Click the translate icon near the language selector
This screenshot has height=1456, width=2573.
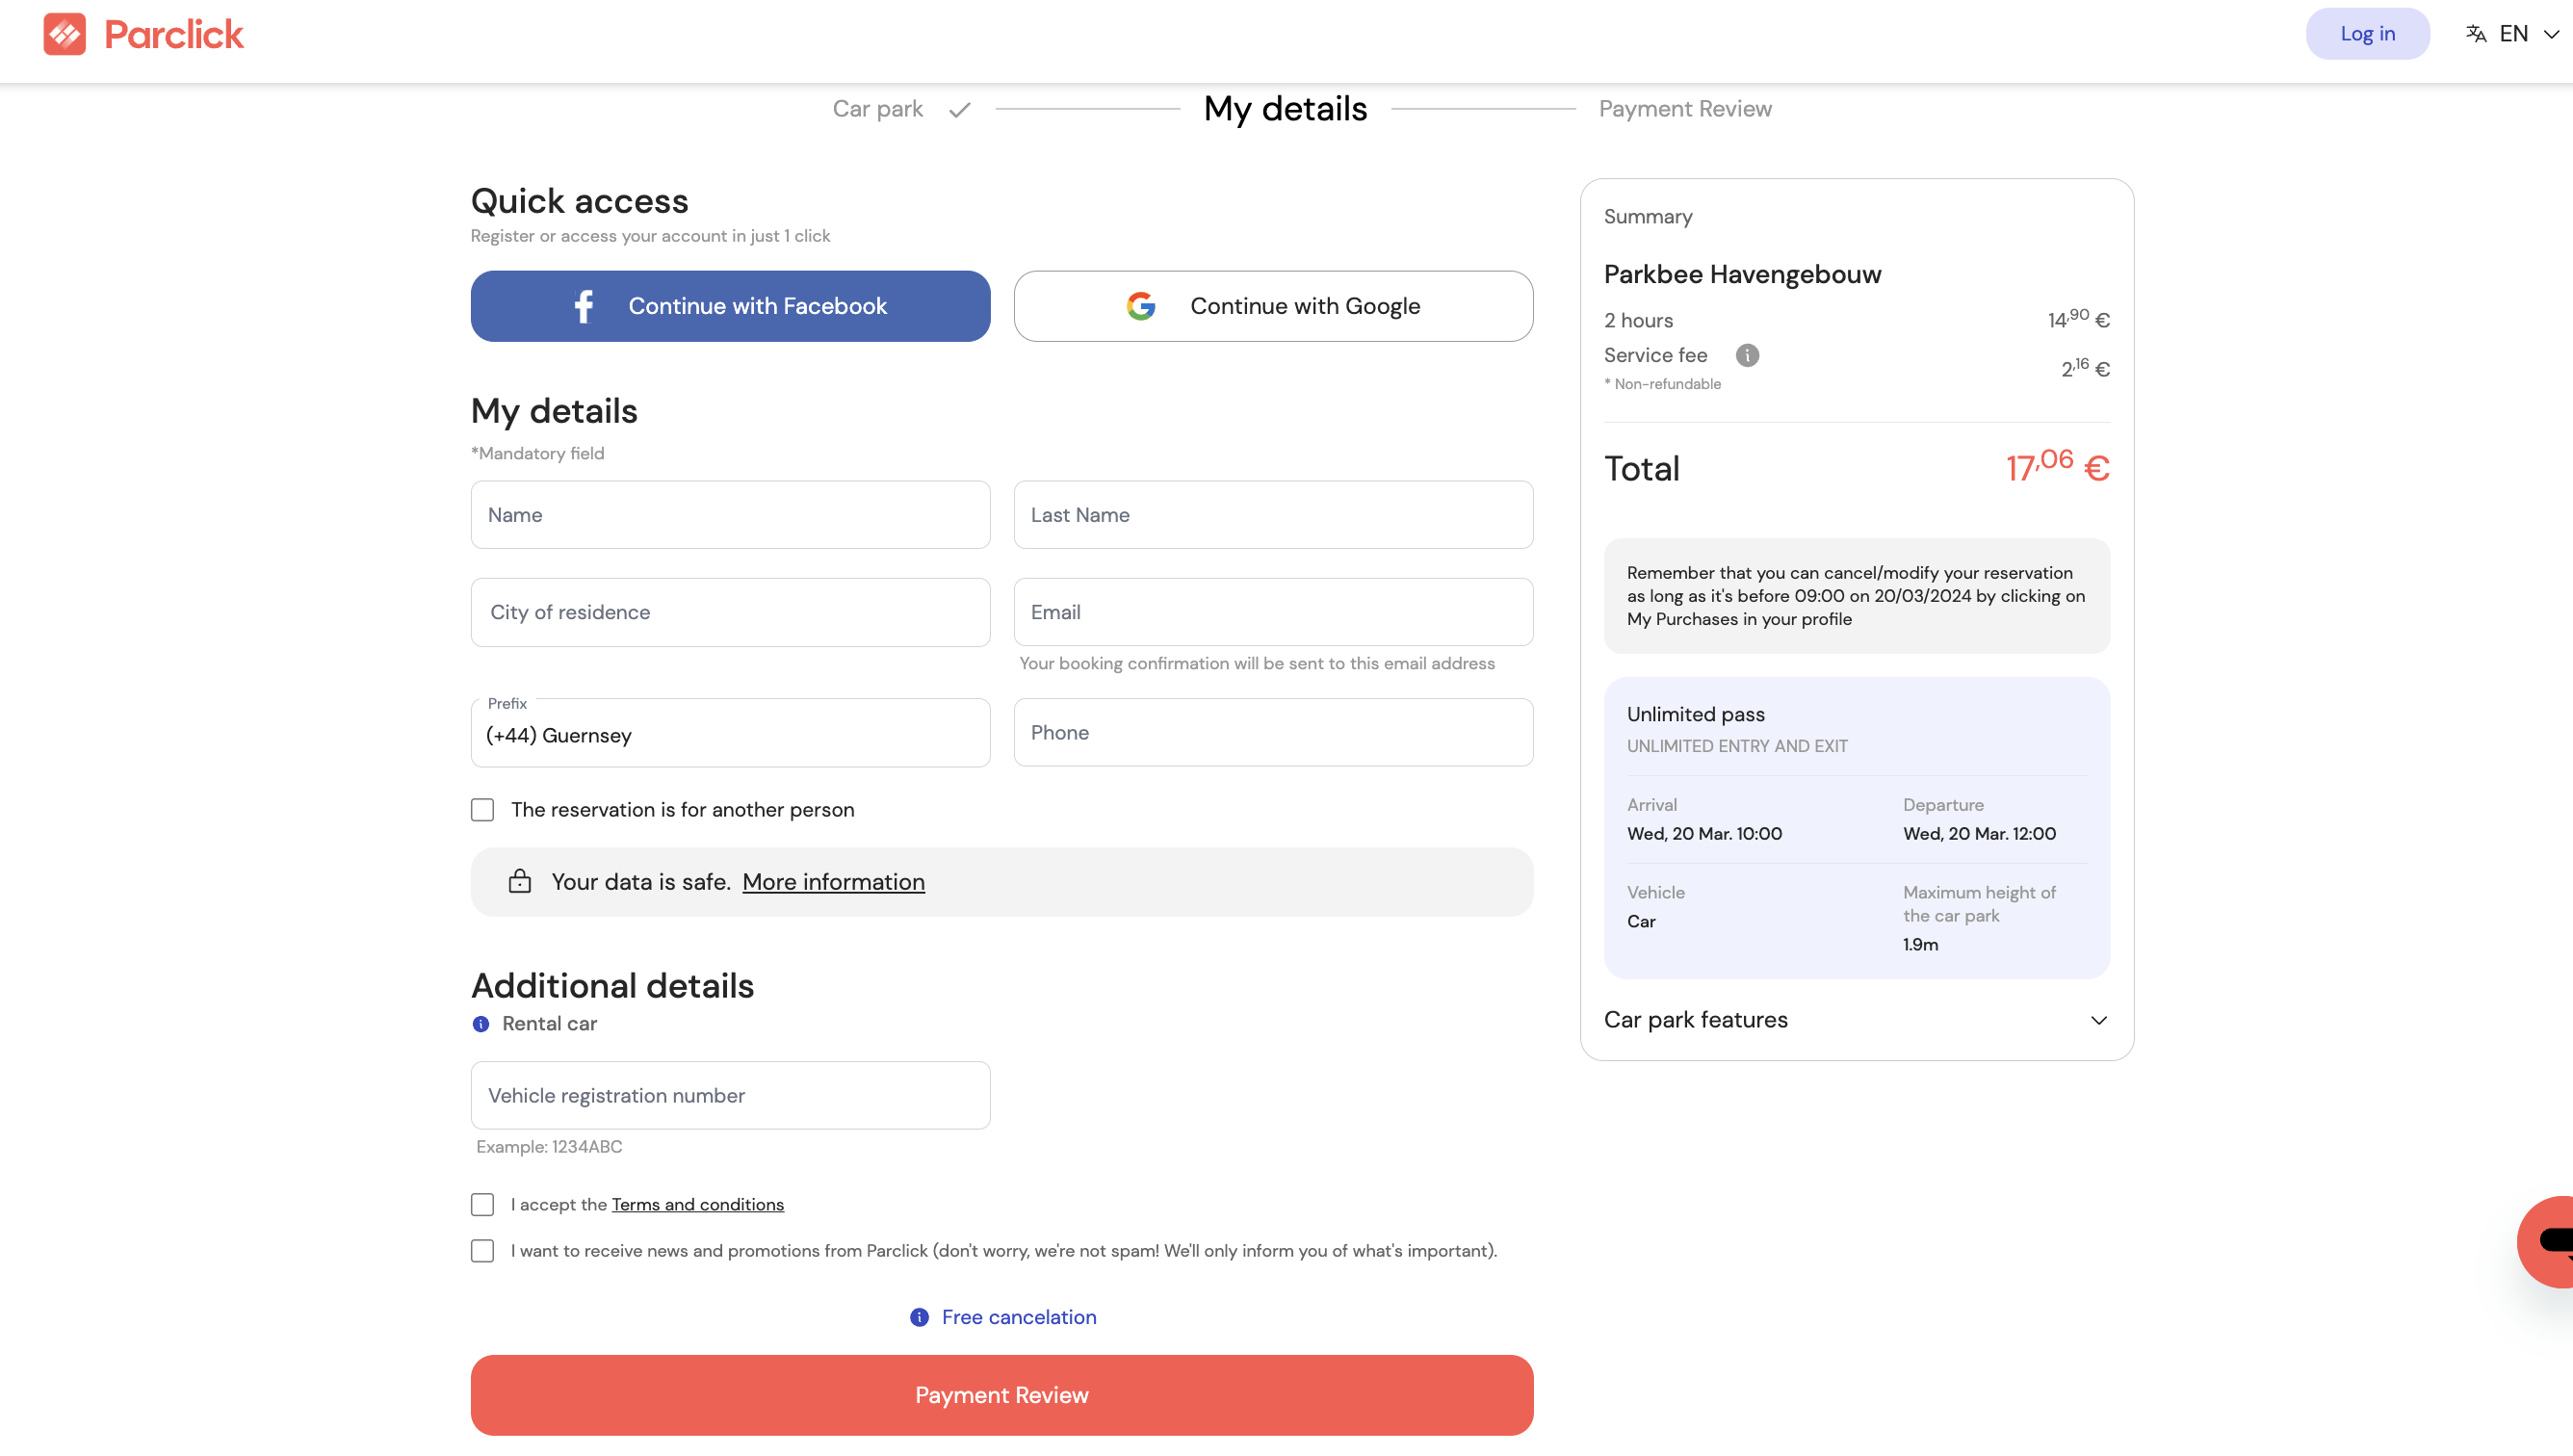pyautogui.click(x=2476, y=33)
